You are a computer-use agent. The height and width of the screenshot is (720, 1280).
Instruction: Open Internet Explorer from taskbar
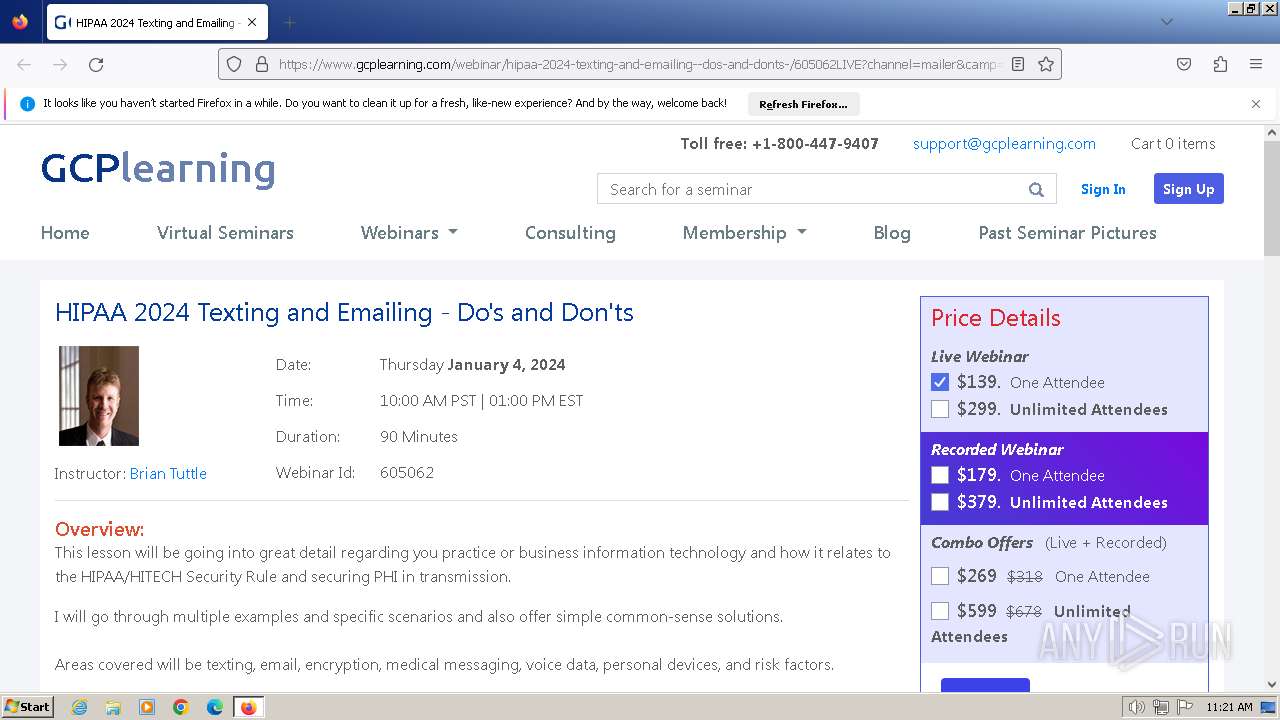(80, 707)
